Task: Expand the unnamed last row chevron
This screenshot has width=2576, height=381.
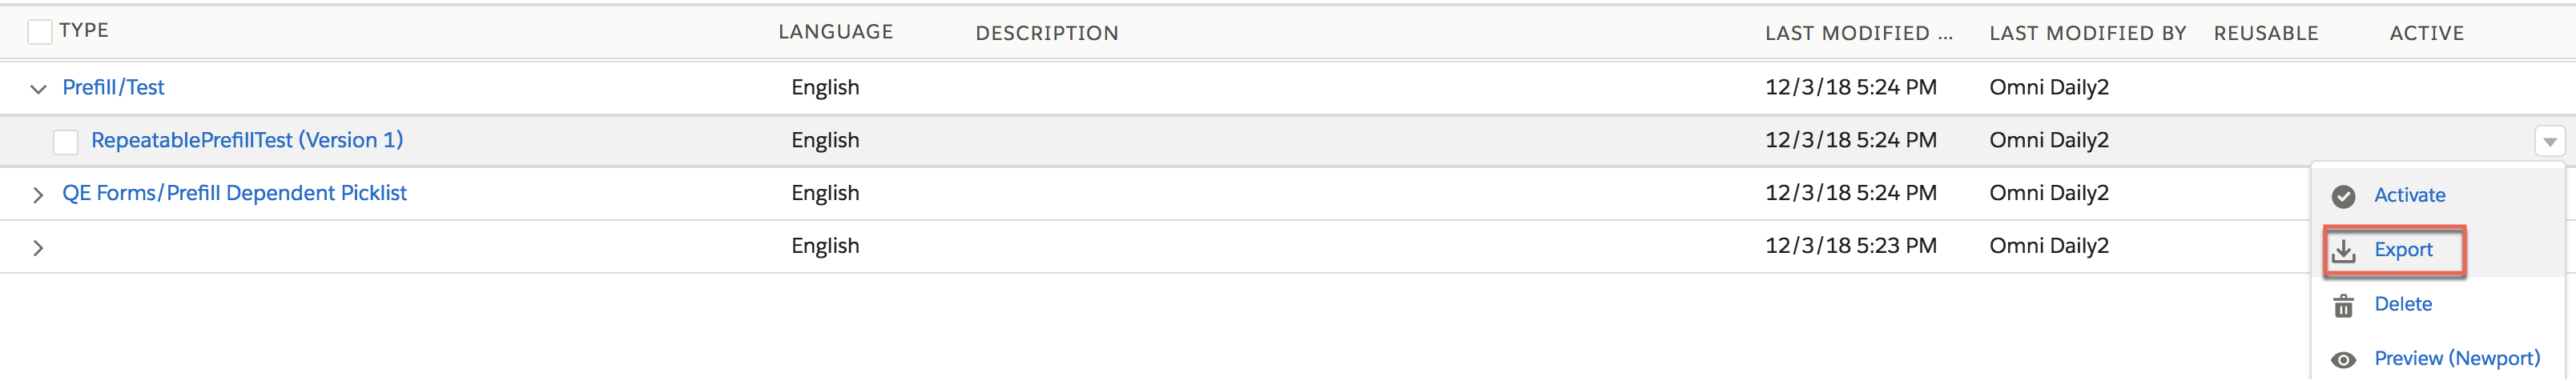Action: [x=38, y=247]
